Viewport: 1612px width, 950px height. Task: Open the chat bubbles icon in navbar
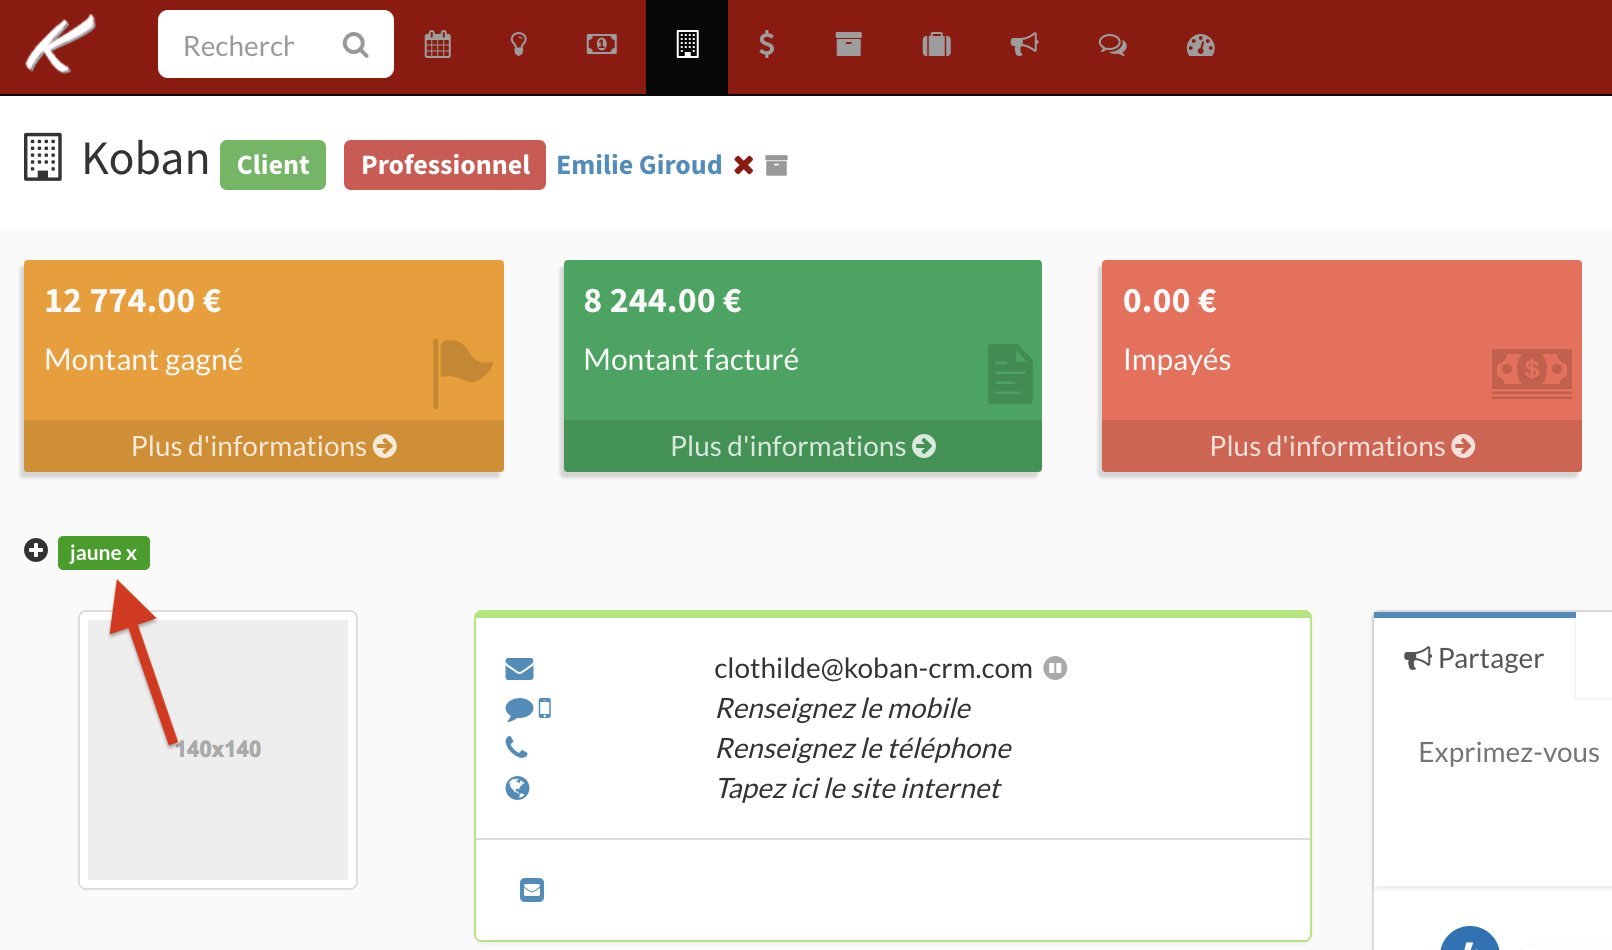pyautogui.click(x=1113, y=45)
